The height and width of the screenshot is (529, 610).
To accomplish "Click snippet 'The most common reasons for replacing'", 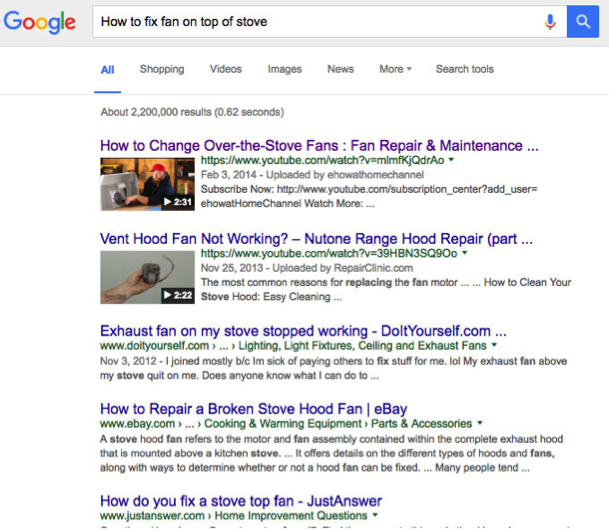I will click(x=386, y=289).
